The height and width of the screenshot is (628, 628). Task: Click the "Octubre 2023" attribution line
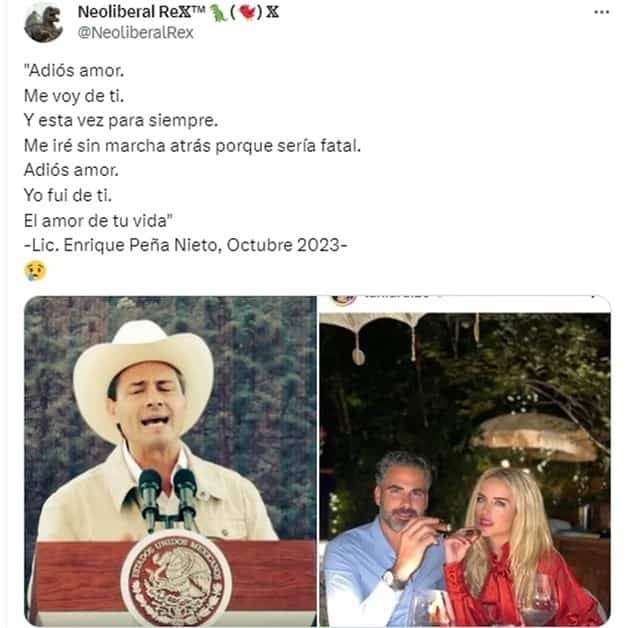(184, 242)
